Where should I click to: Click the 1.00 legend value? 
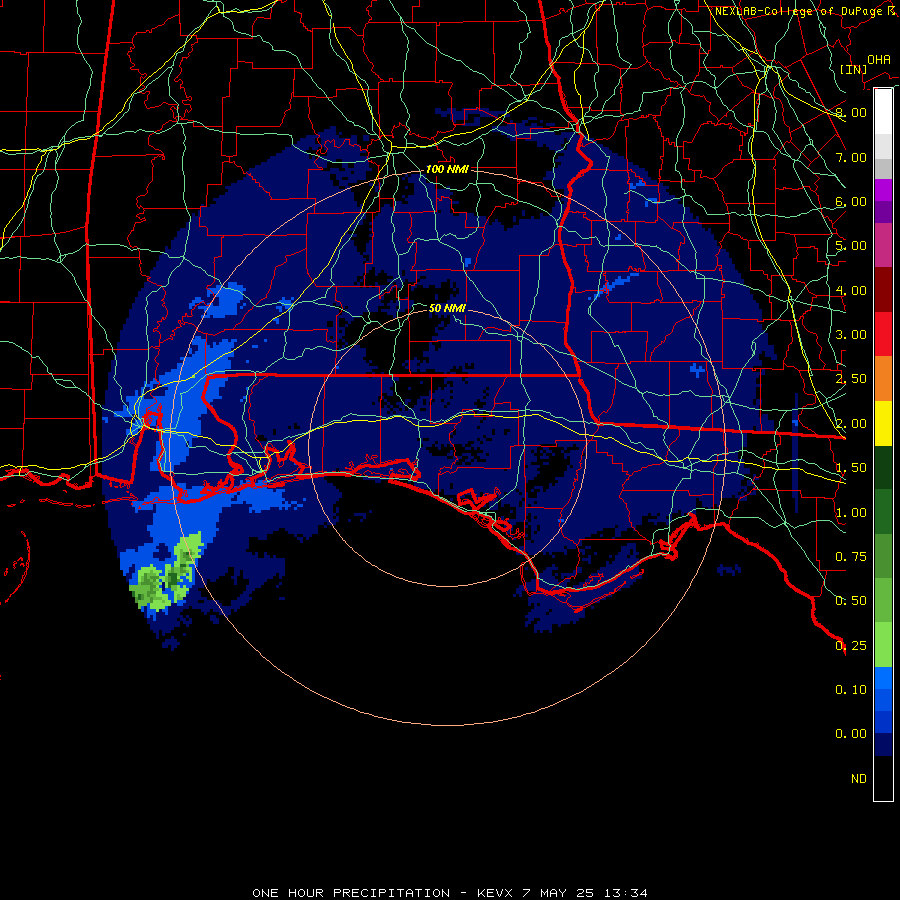click(851, 513)
